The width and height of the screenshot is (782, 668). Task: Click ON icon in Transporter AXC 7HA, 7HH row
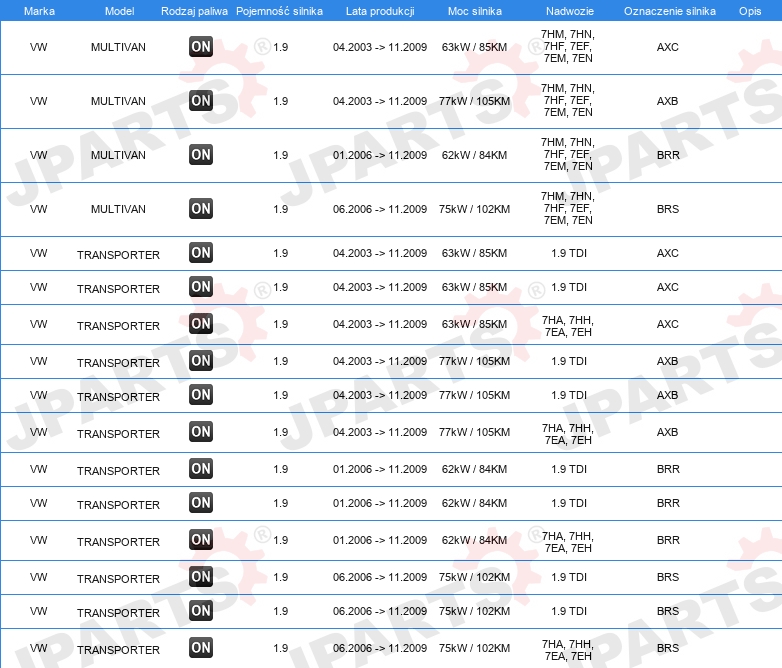tap(201, 324)
